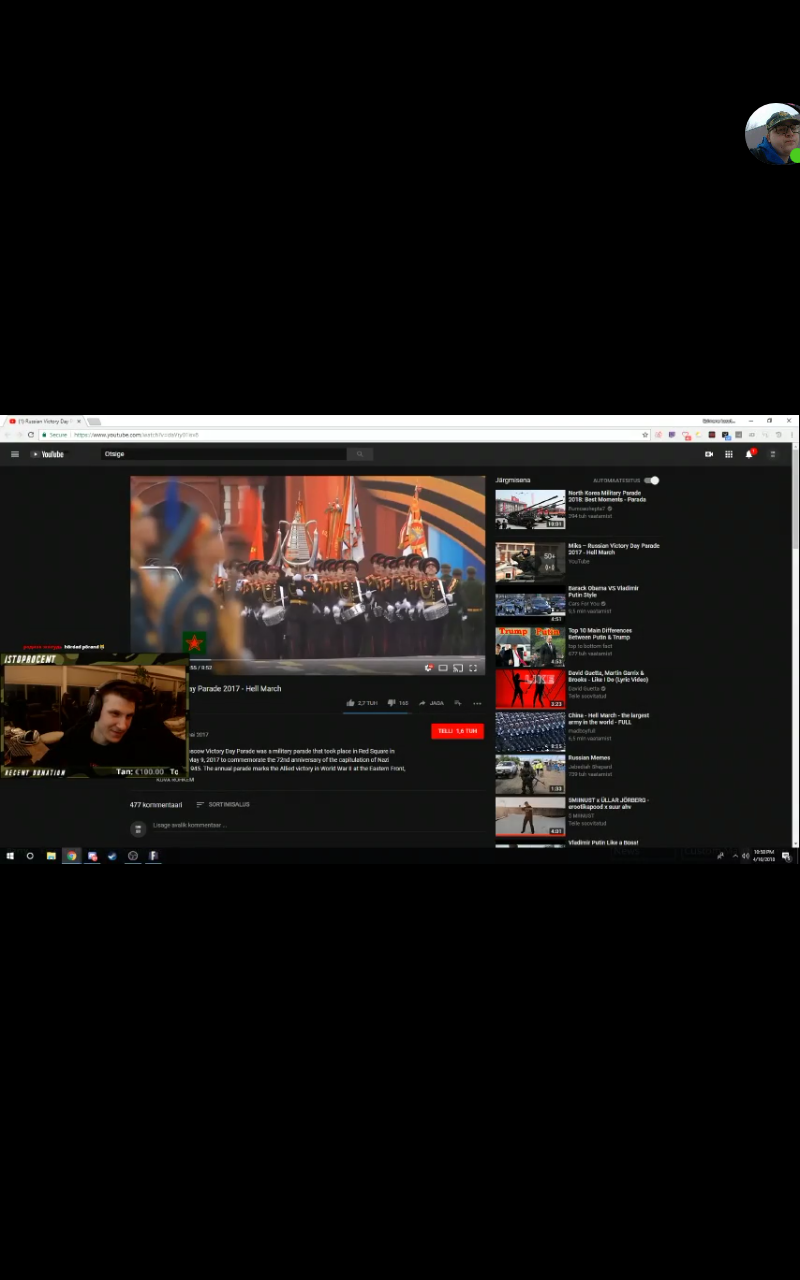Open Barack Obama VS Vladimir Putin Style video
Image resolution: width=800 pixels, height=1280 pixels.
pyautogui.click(x=603, y=591)
